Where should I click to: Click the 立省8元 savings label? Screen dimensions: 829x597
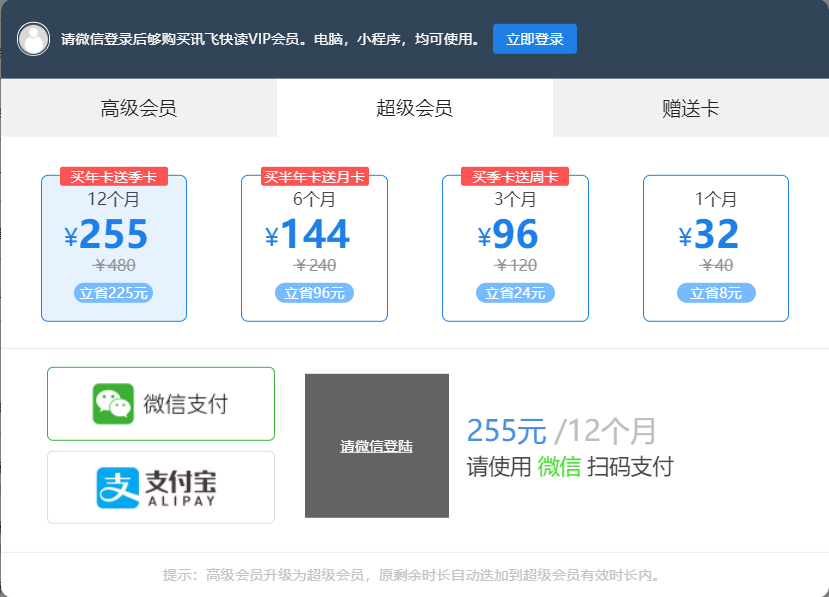tap(716, 293)
